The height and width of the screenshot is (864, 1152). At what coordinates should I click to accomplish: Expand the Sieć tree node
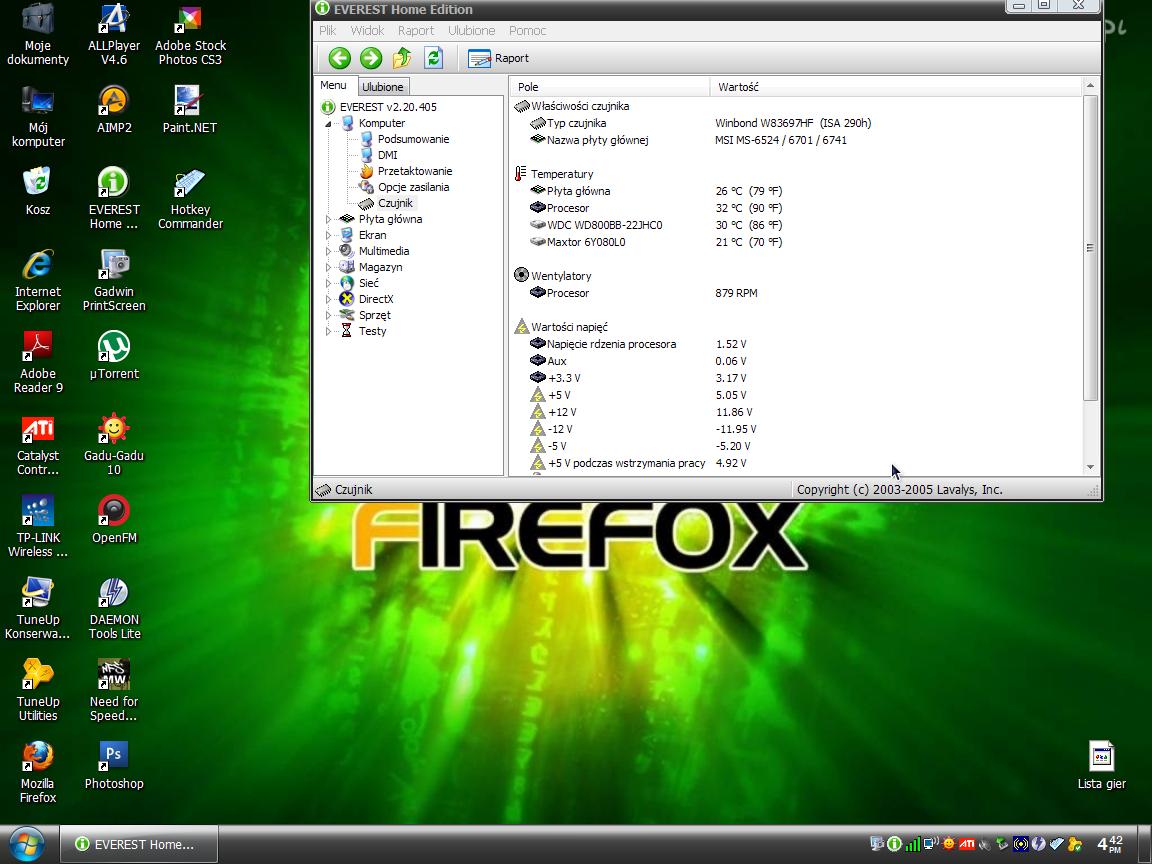pos(328,283)
